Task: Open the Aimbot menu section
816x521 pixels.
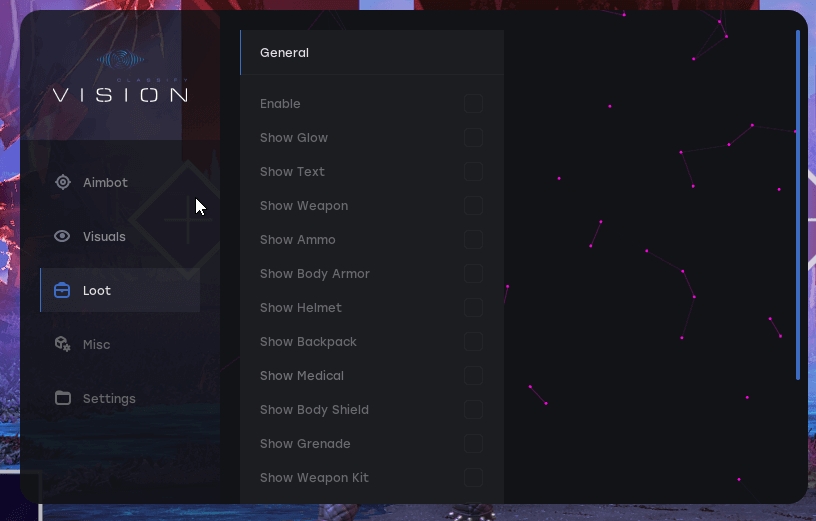Action: 120,182
